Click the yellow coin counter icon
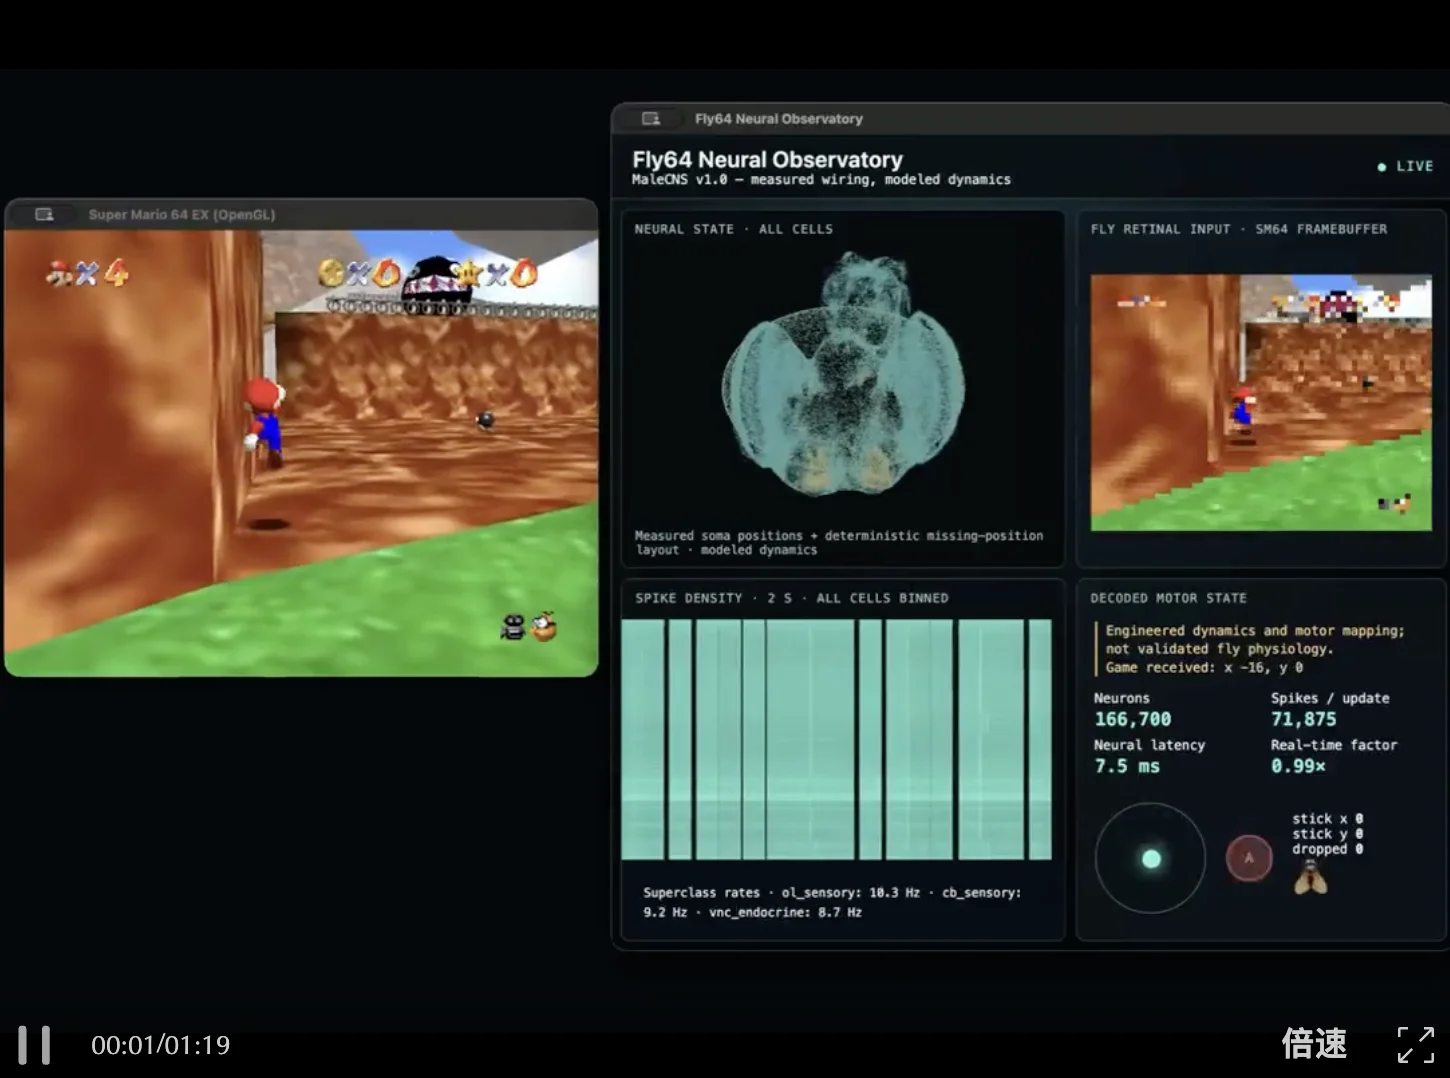The image size is (1450, 1078). pos(331,272)
